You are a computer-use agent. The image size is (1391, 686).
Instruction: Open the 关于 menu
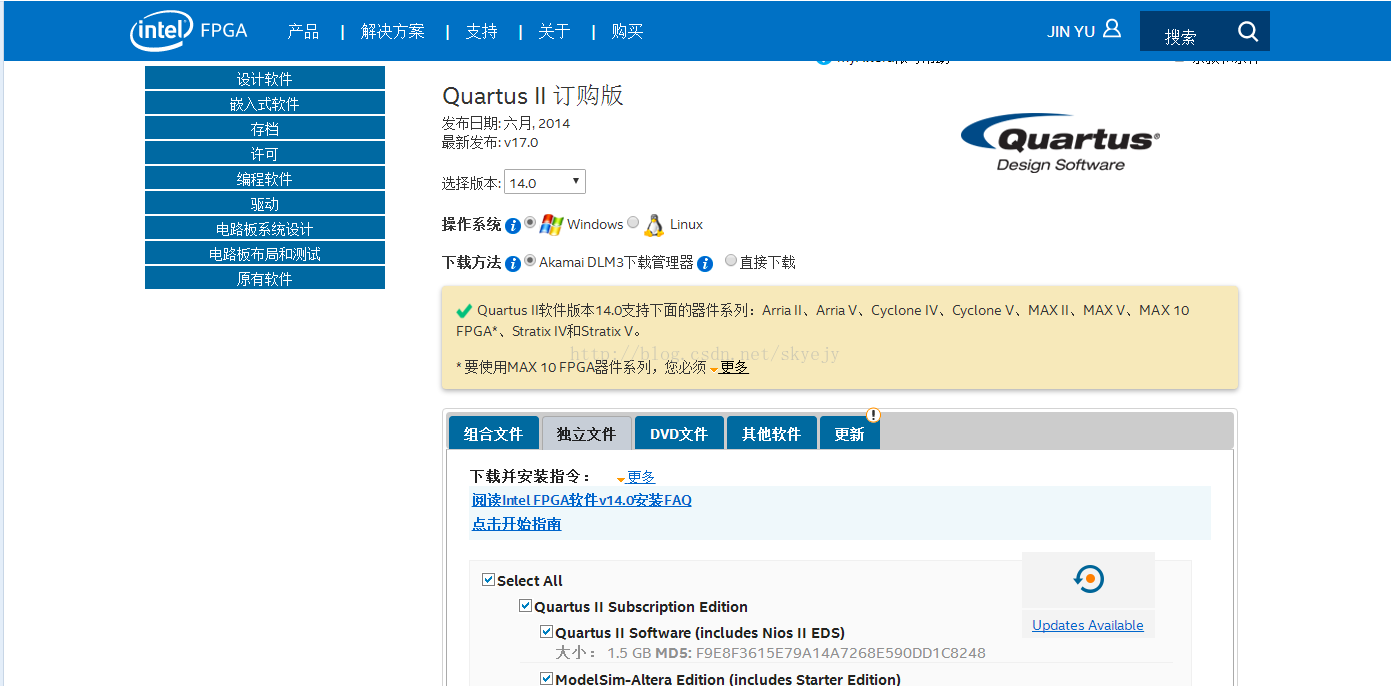coord(554,31)
